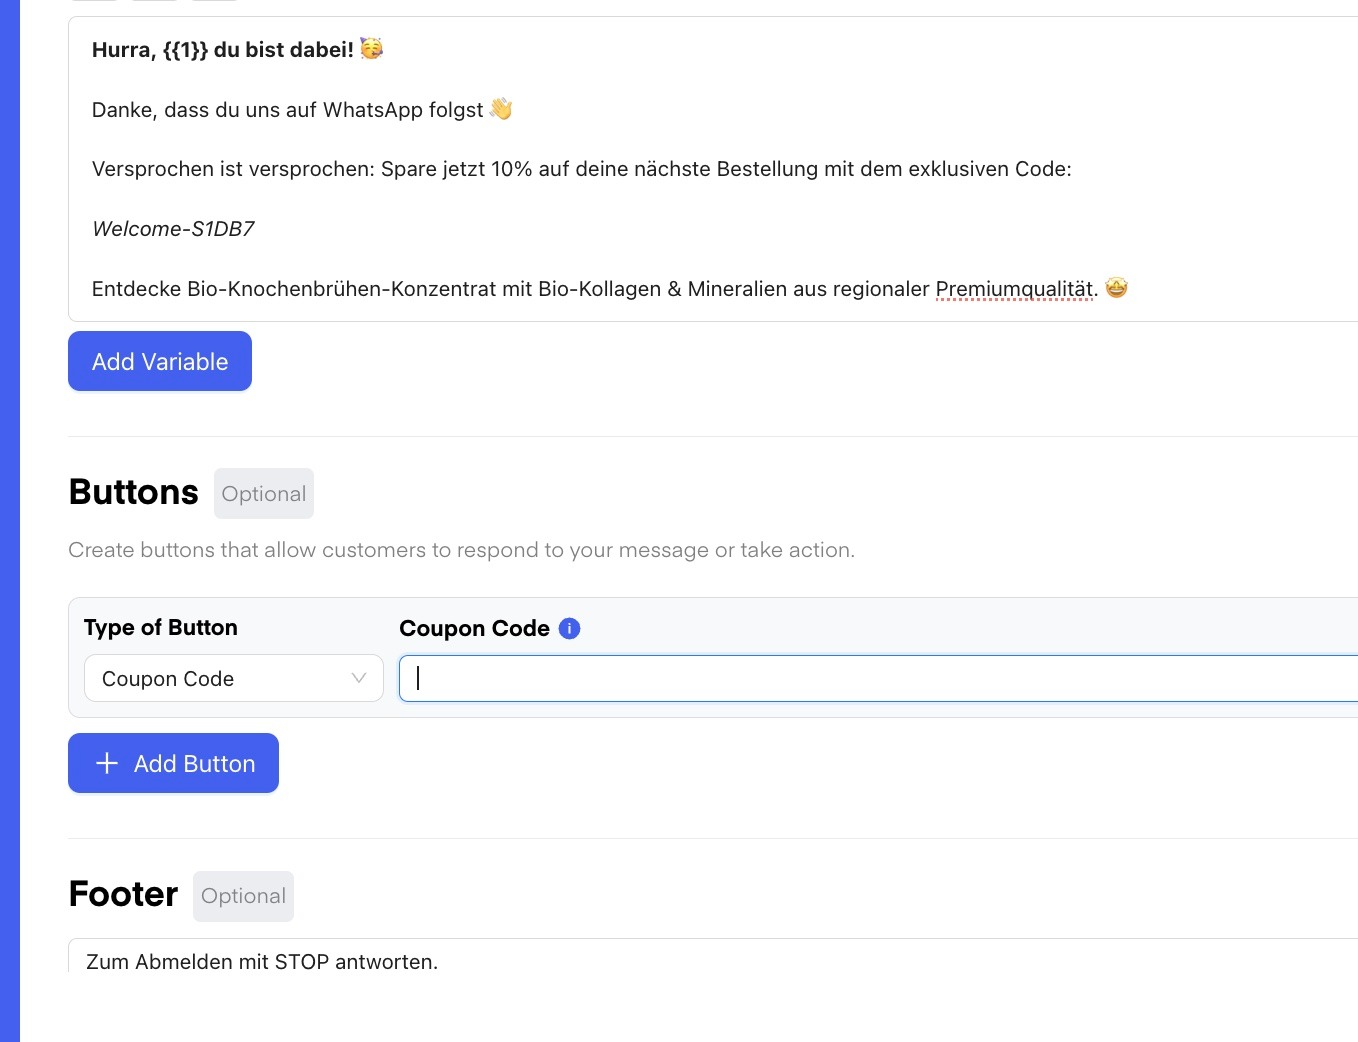Click the line starting Versprochen ist versprochen
Screen dimensions: 1358x1042
tap(581, 169)
